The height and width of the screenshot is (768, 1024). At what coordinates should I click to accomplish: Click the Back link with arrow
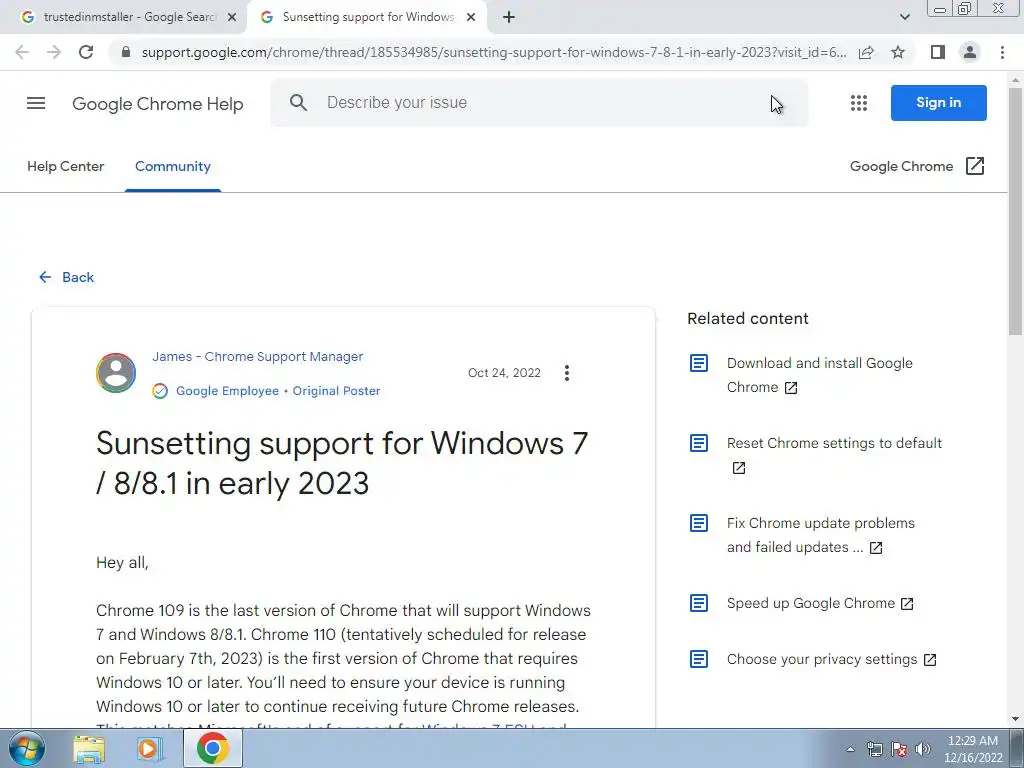coord(67,278)
